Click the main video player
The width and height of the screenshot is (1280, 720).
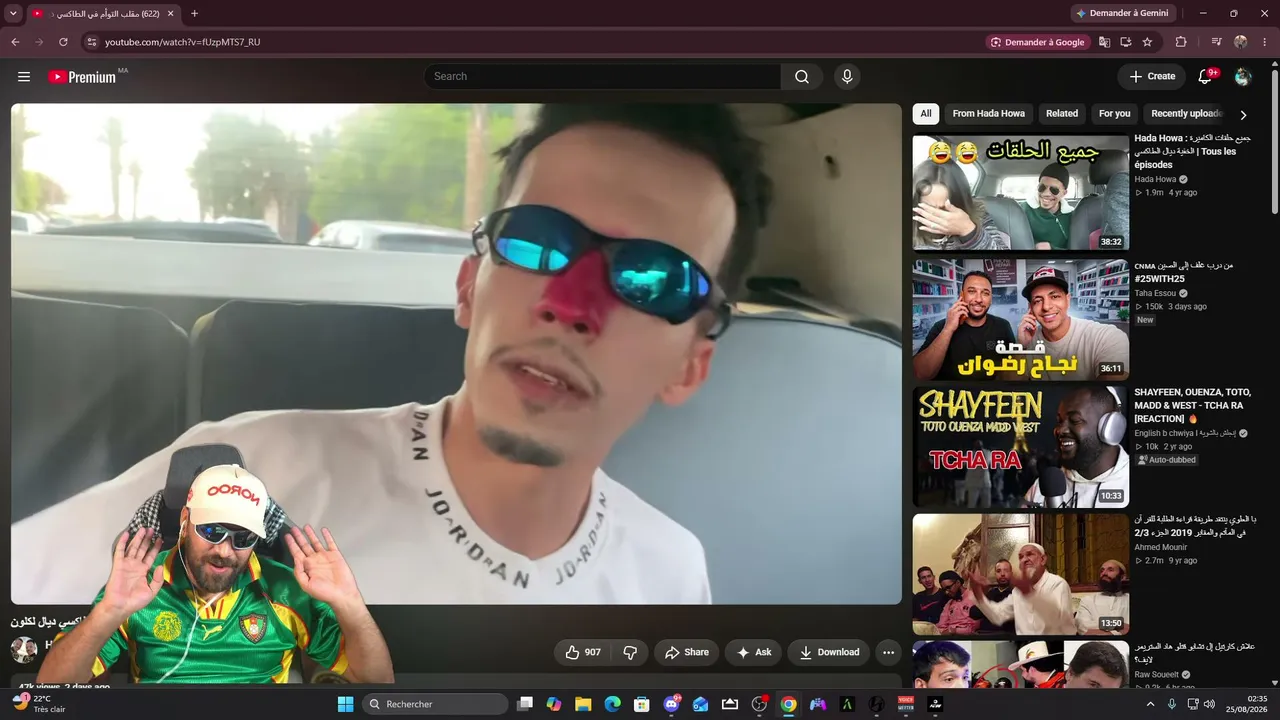(456, 354)
